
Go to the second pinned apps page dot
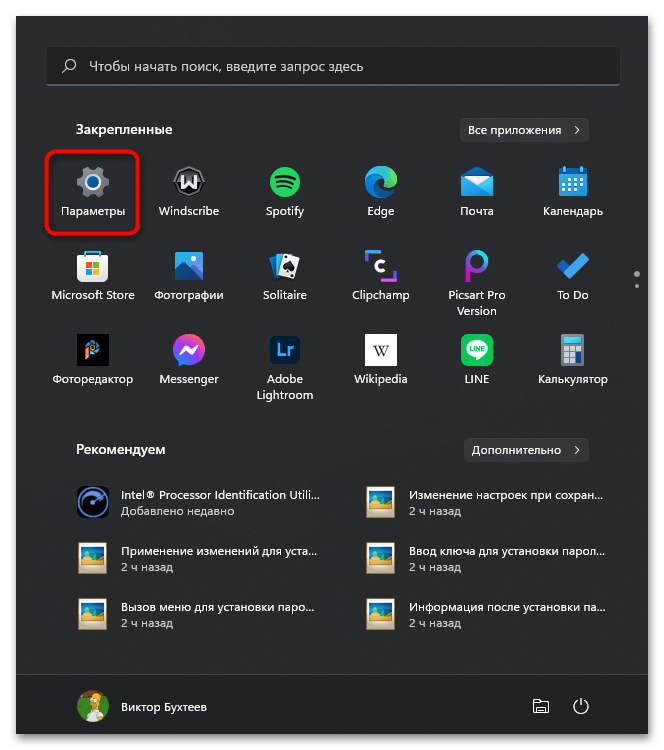pyautogui.click(x=637, y=286)
